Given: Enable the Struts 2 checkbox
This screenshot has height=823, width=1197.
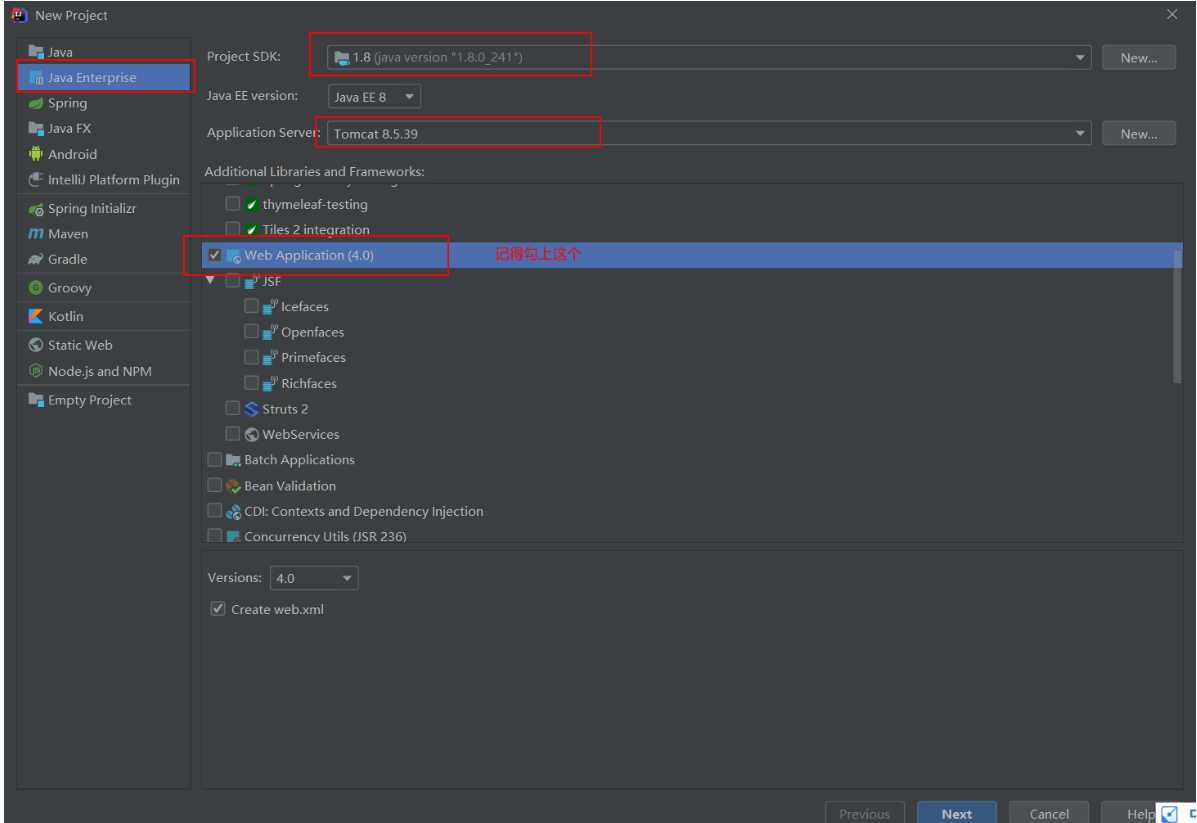Looking at the screenshot, I should point(233,408).
